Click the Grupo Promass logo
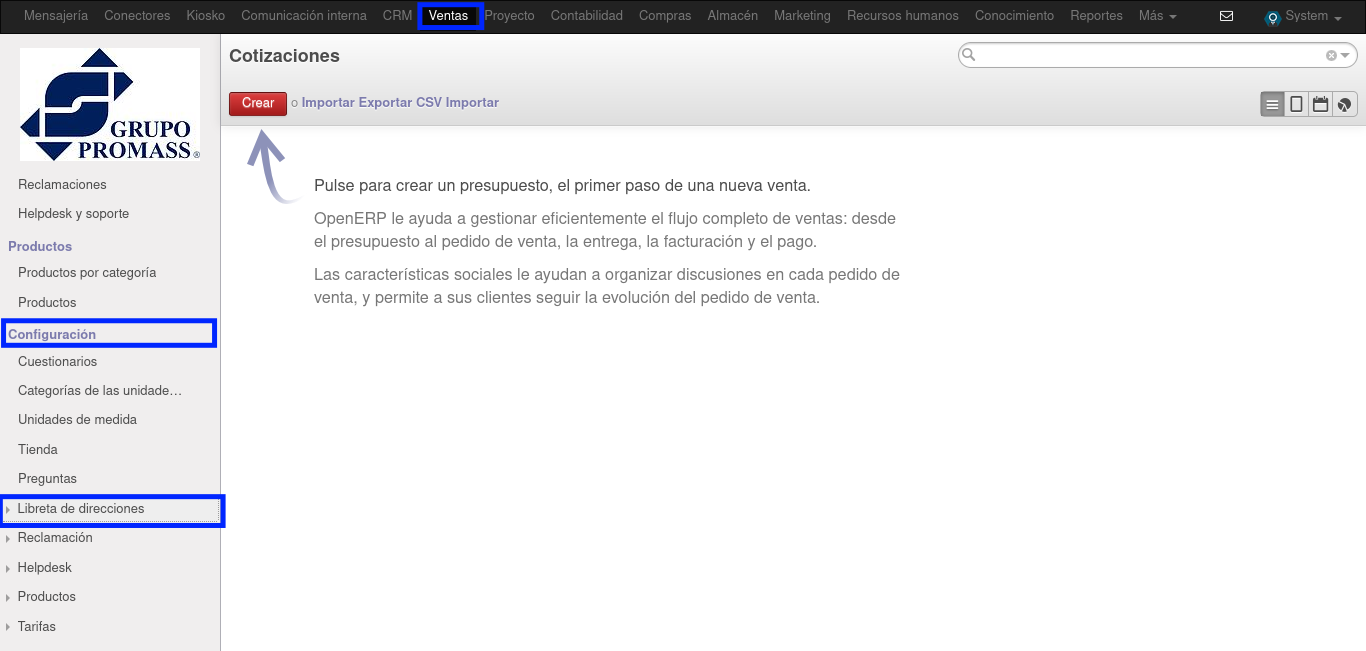The height and width of the screenshot is (651, 1366). pyautogui.click(x=110, y=104)
